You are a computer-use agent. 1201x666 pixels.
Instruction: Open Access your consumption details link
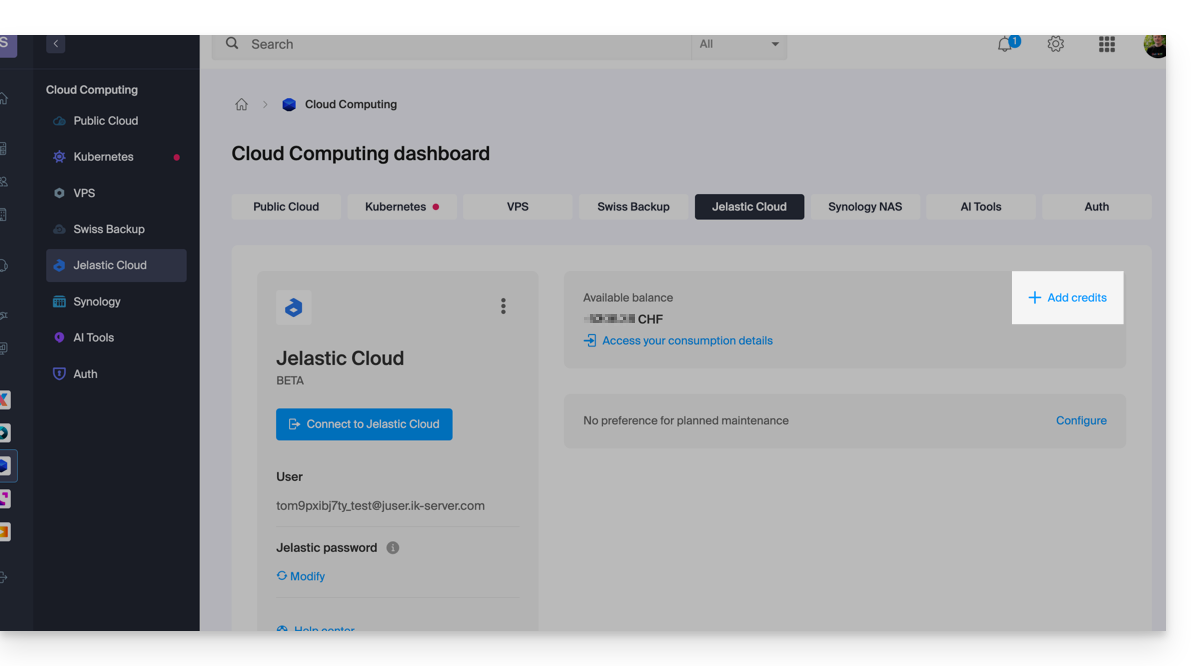tap(678, 341)
